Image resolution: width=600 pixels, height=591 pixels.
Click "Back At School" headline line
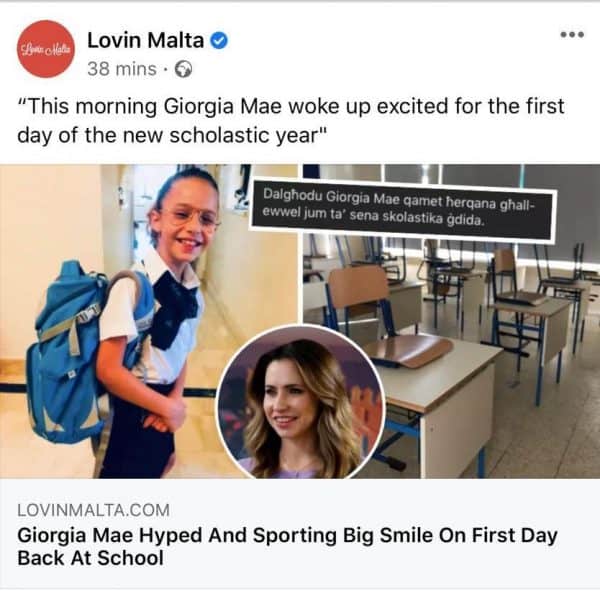pyautogui.click(x=90, y=558)
